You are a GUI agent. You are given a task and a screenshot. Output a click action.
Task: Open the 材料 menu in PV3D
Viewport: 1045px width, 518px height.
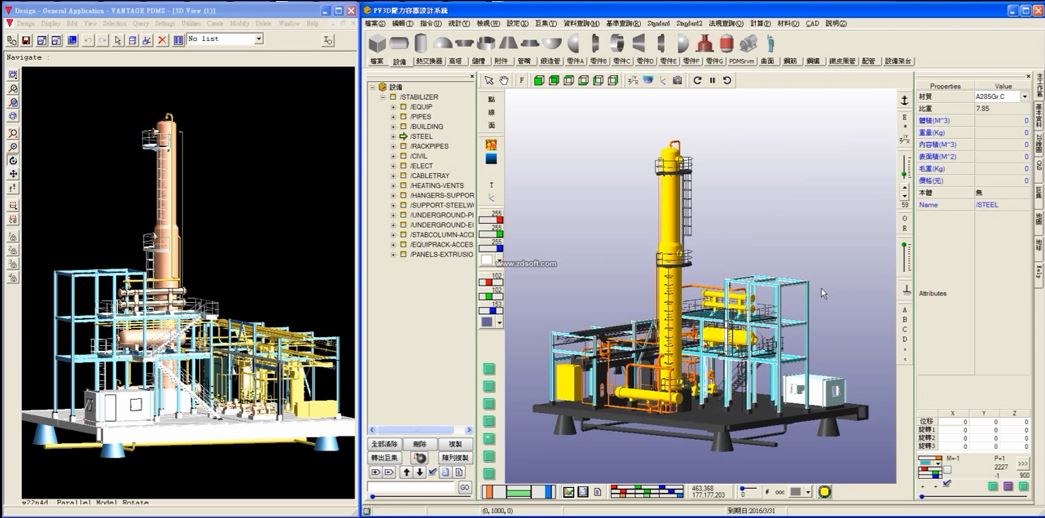coord(788,23)
